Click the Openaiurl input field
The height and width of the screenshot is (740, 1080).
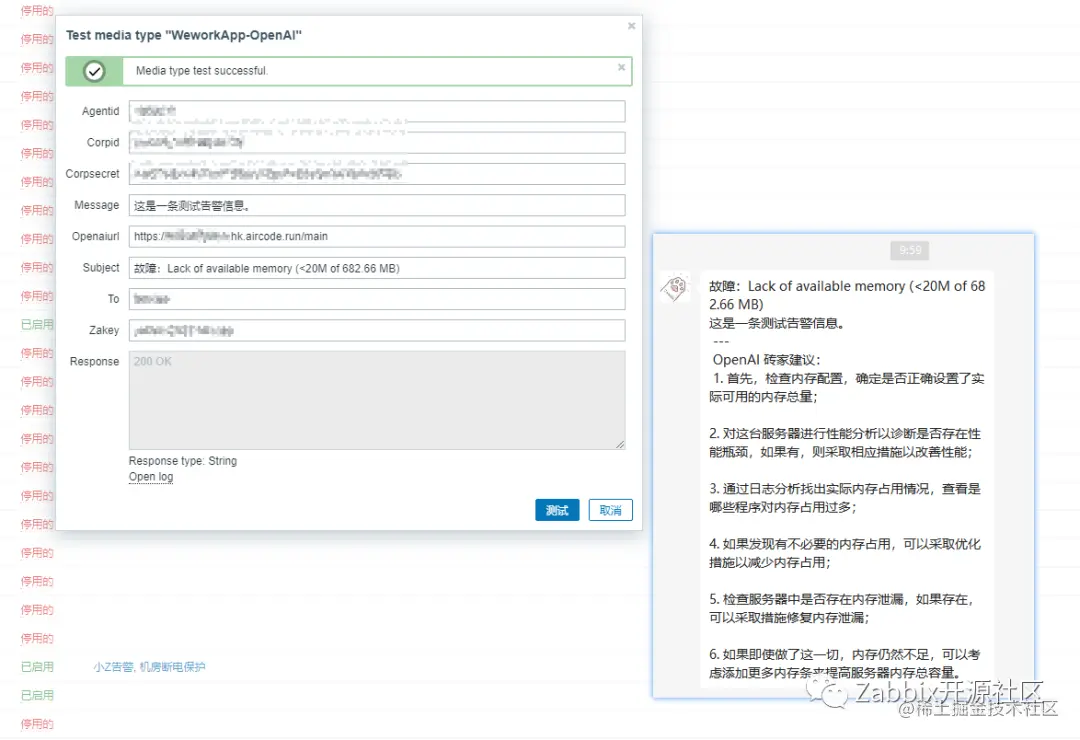[377, 236]
